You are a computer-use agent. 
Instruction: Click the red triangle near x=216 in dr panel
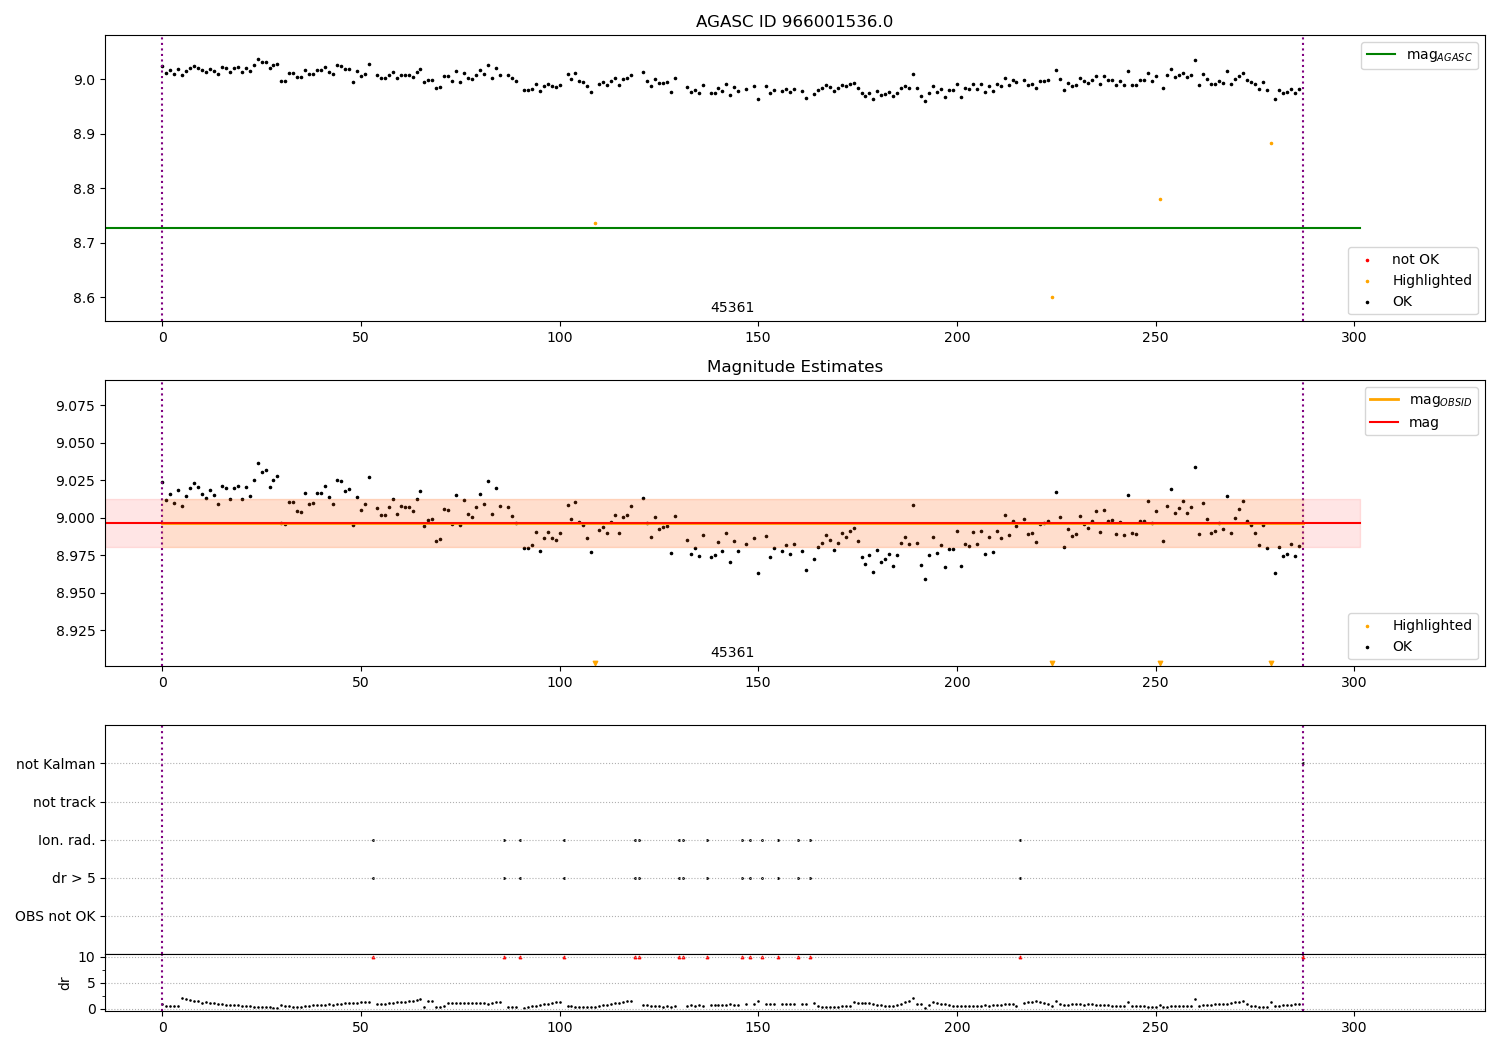click(1020, 957)
